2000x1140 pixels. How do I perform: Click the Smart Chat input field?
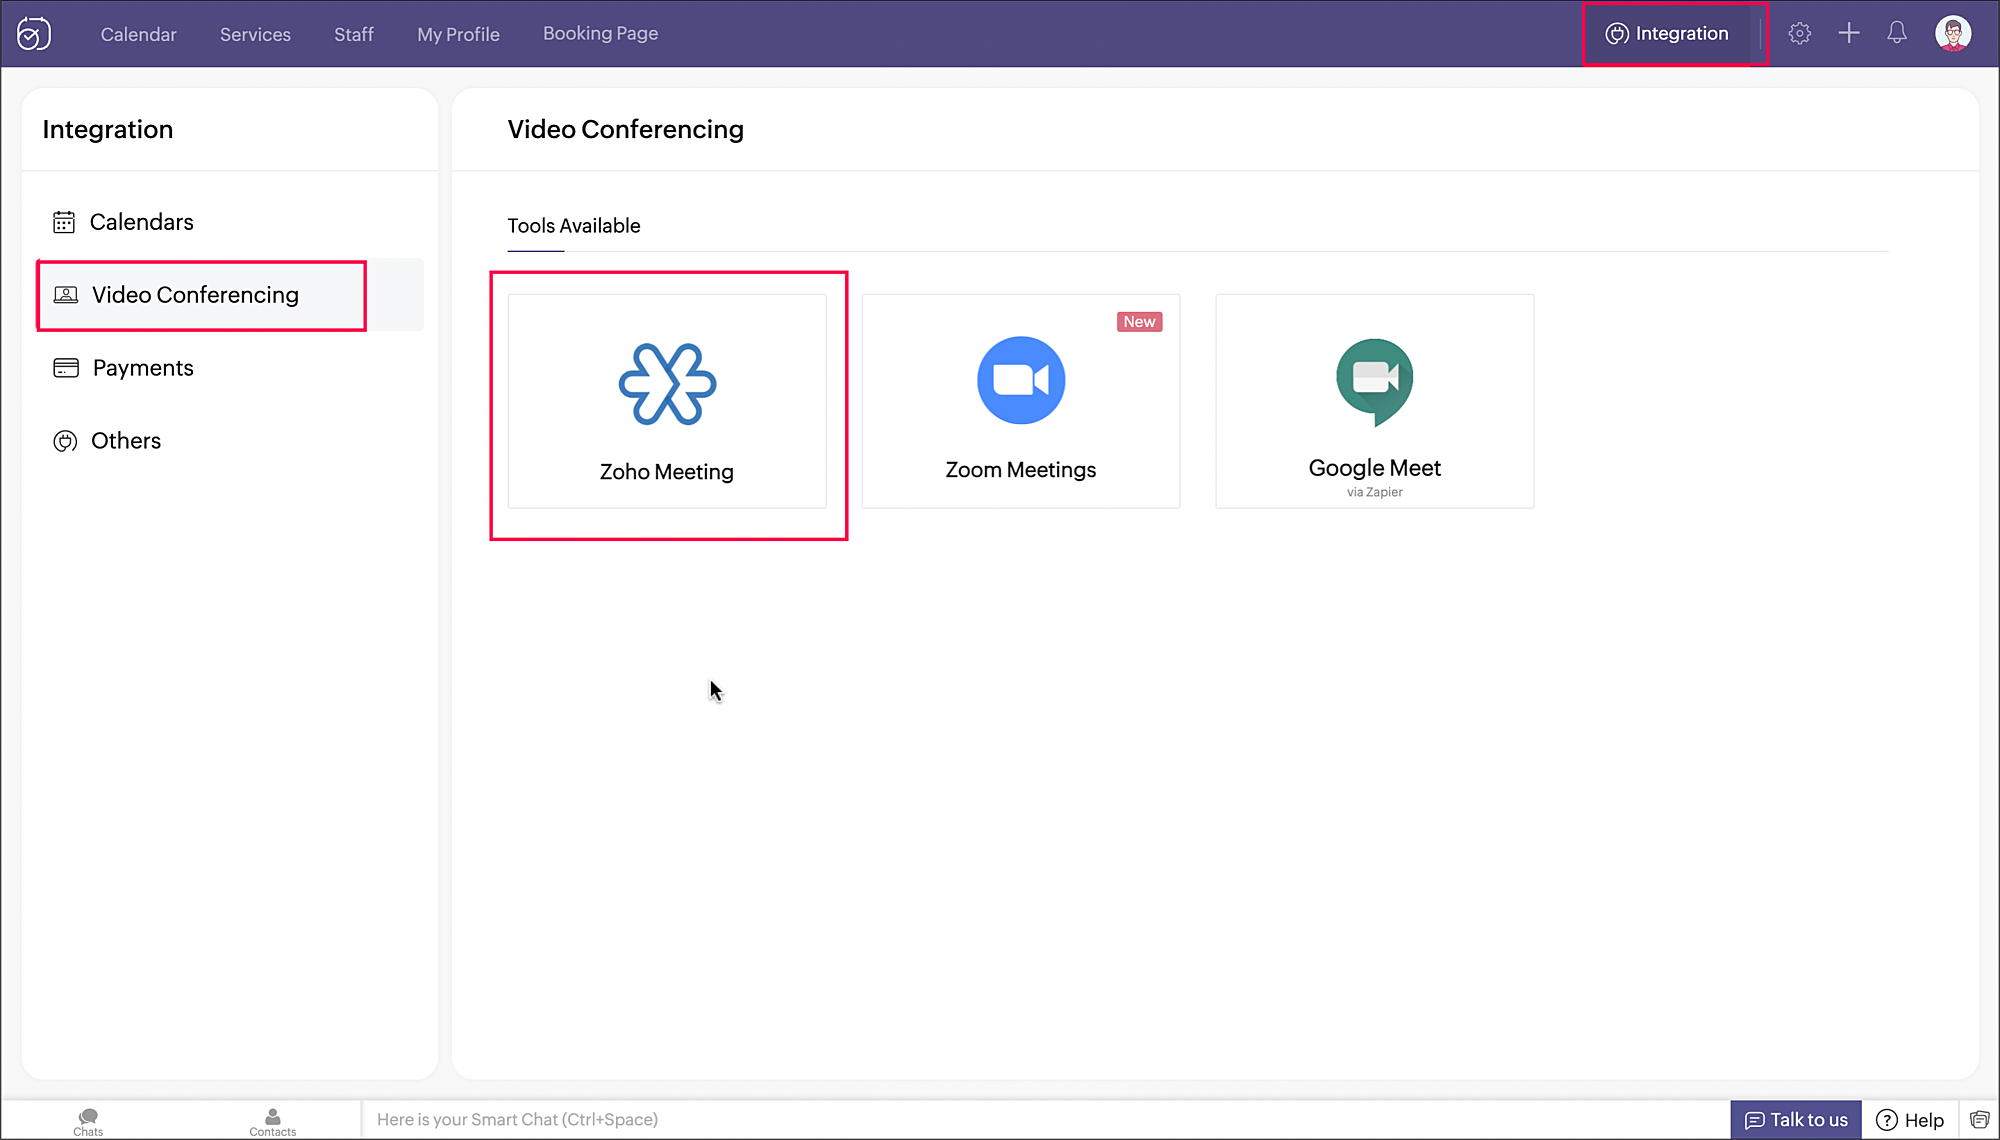[x=1045, y=1120]
